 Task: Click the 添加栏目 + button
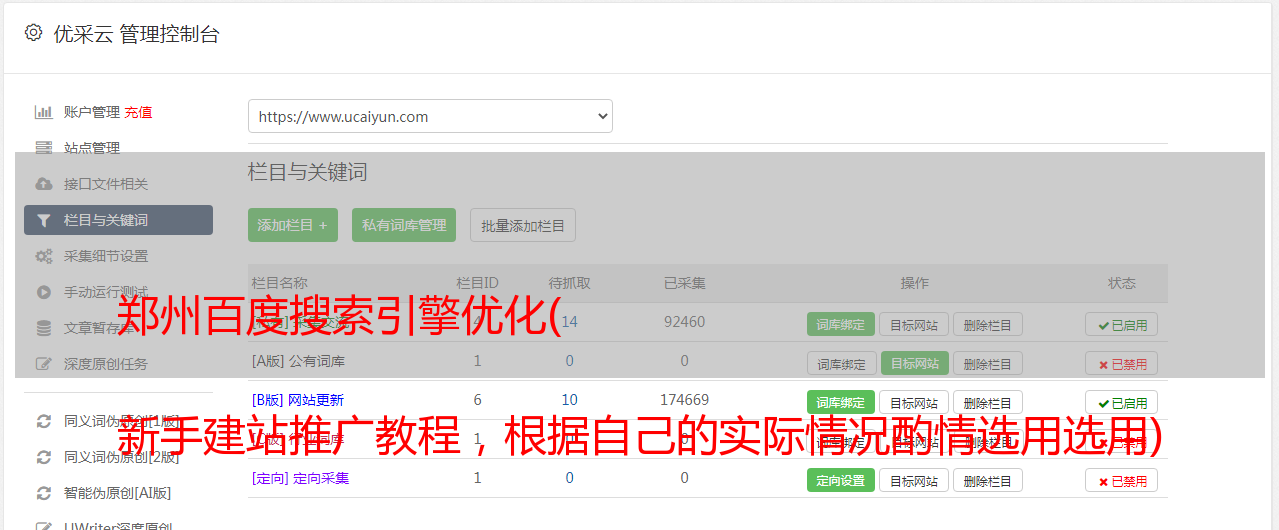[293, 225]
